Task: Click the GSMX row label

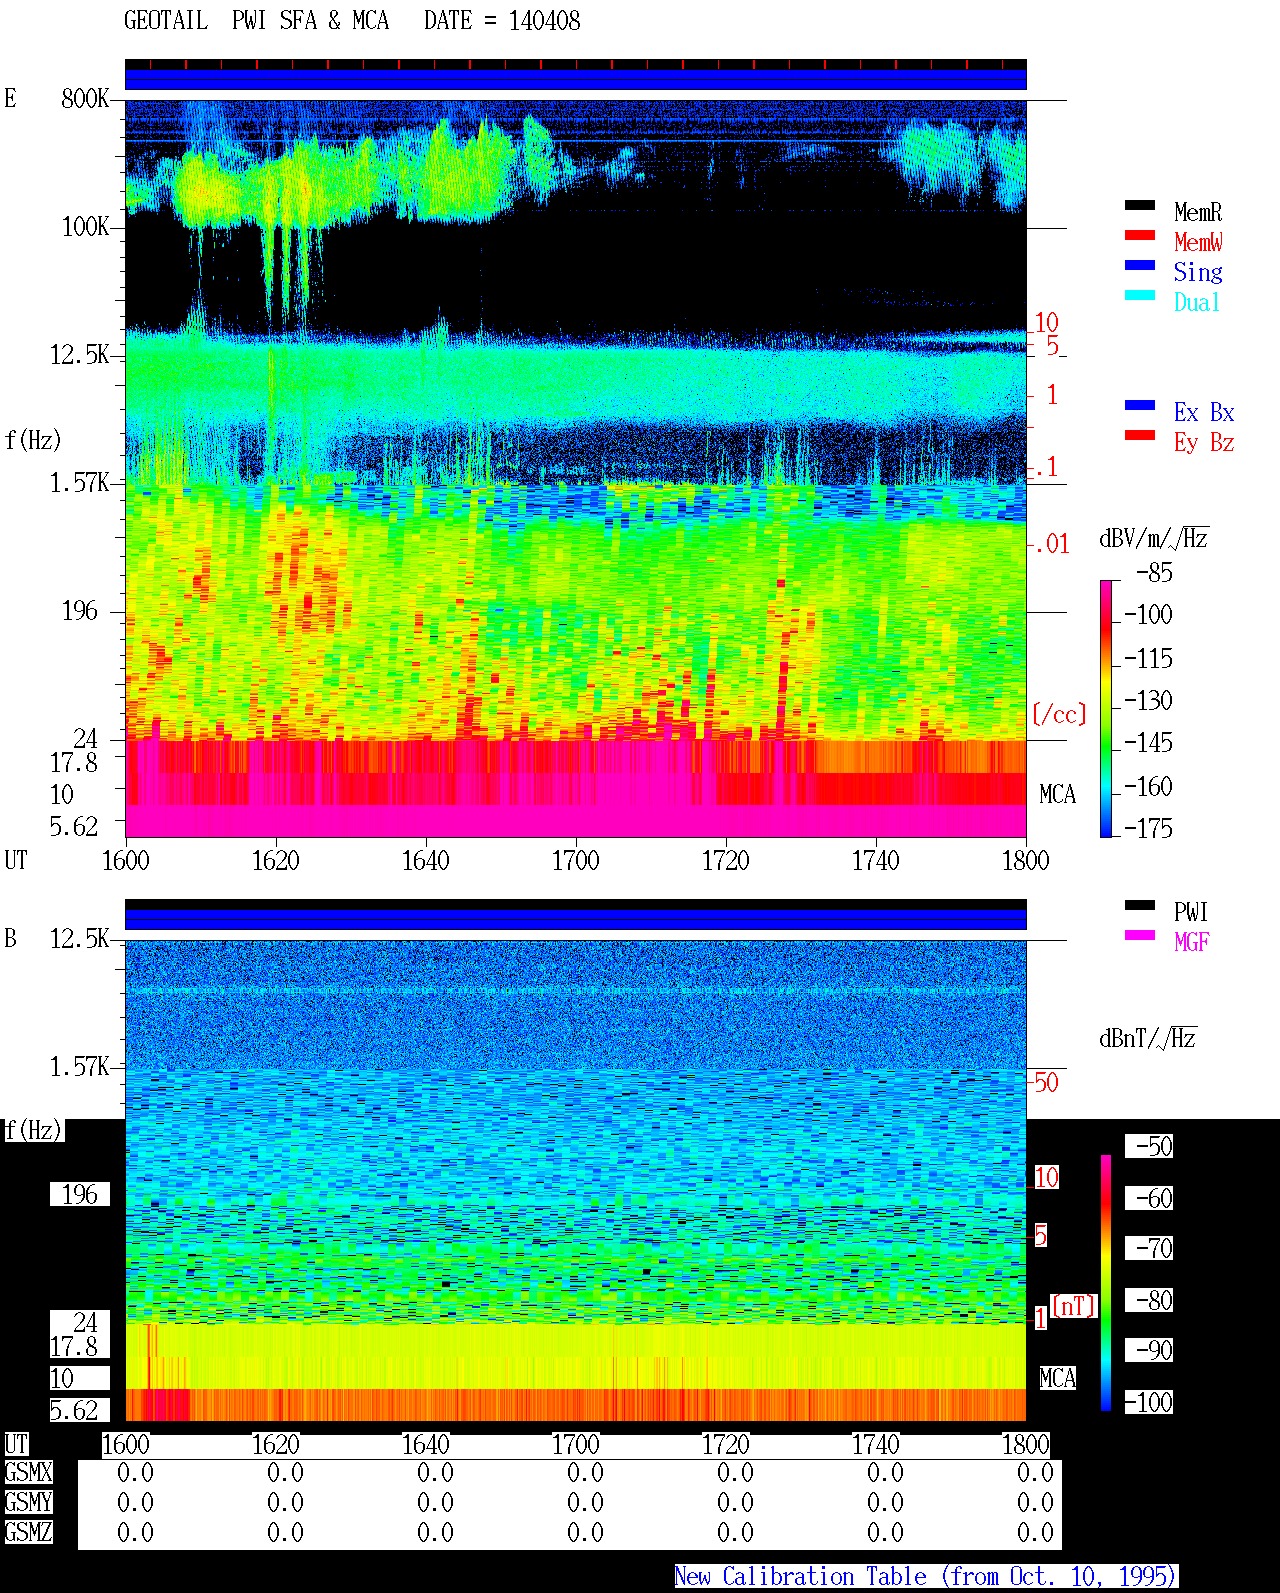Action: coord(28,1472)
